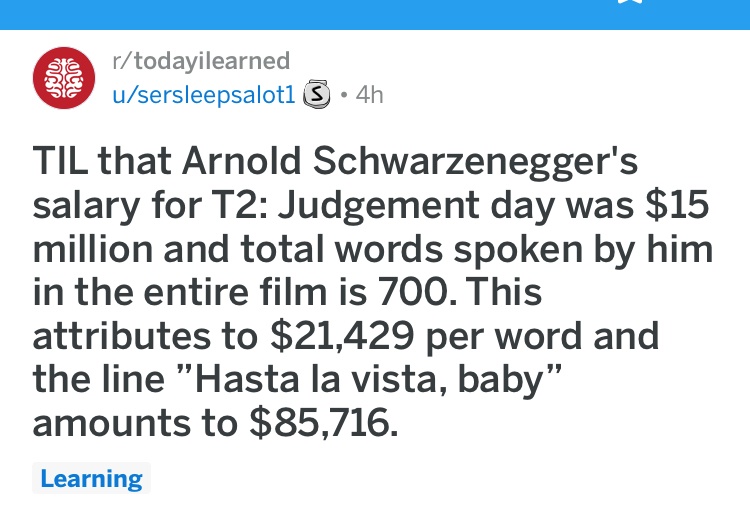Click the "$15" salary figure in title
This screenshot has width=750, height=515.
676,205
